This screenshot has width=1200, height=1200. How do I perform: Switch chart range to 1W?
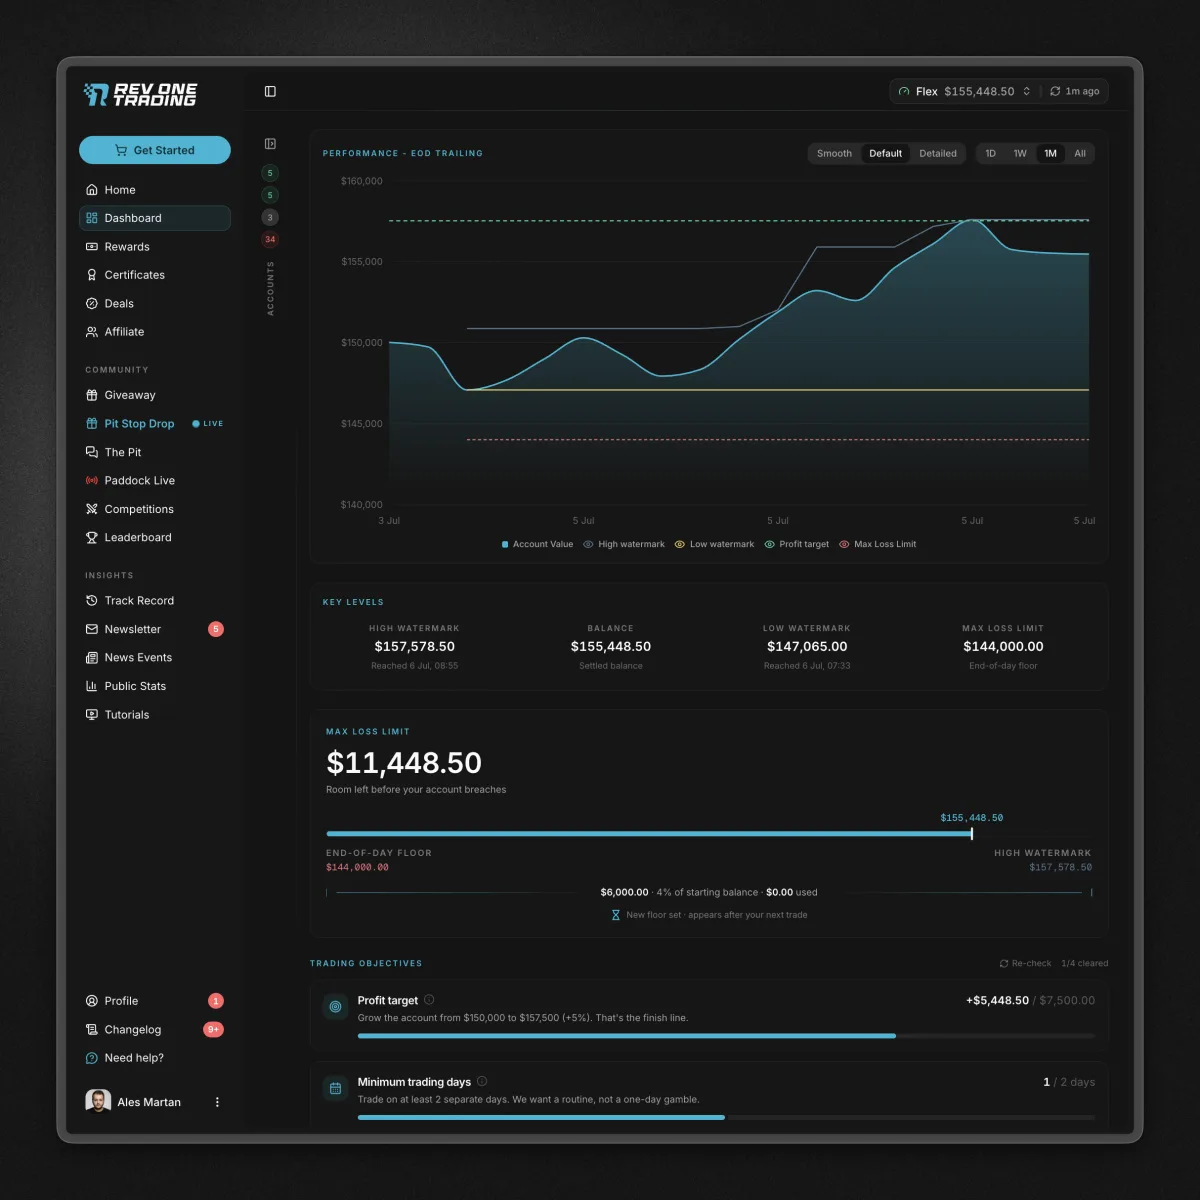click(1020, 154)
